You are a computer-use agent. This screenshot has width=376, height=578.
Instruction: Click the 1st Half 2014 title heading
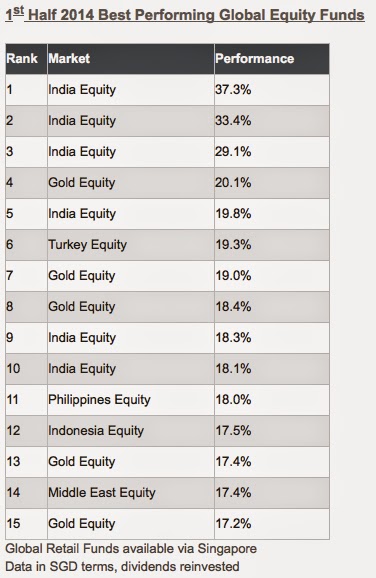(x=185, y=15)
